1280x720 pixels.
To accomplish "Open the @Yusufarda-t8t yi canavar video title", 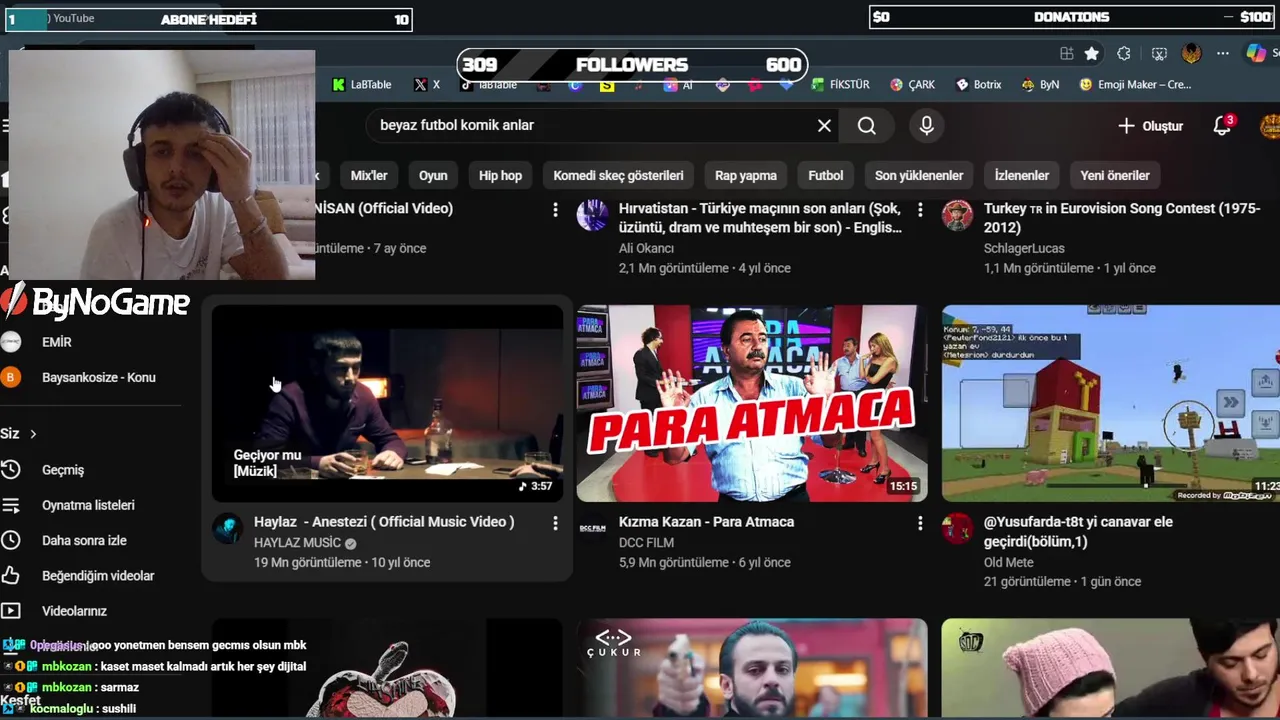I will (1078, 532).
